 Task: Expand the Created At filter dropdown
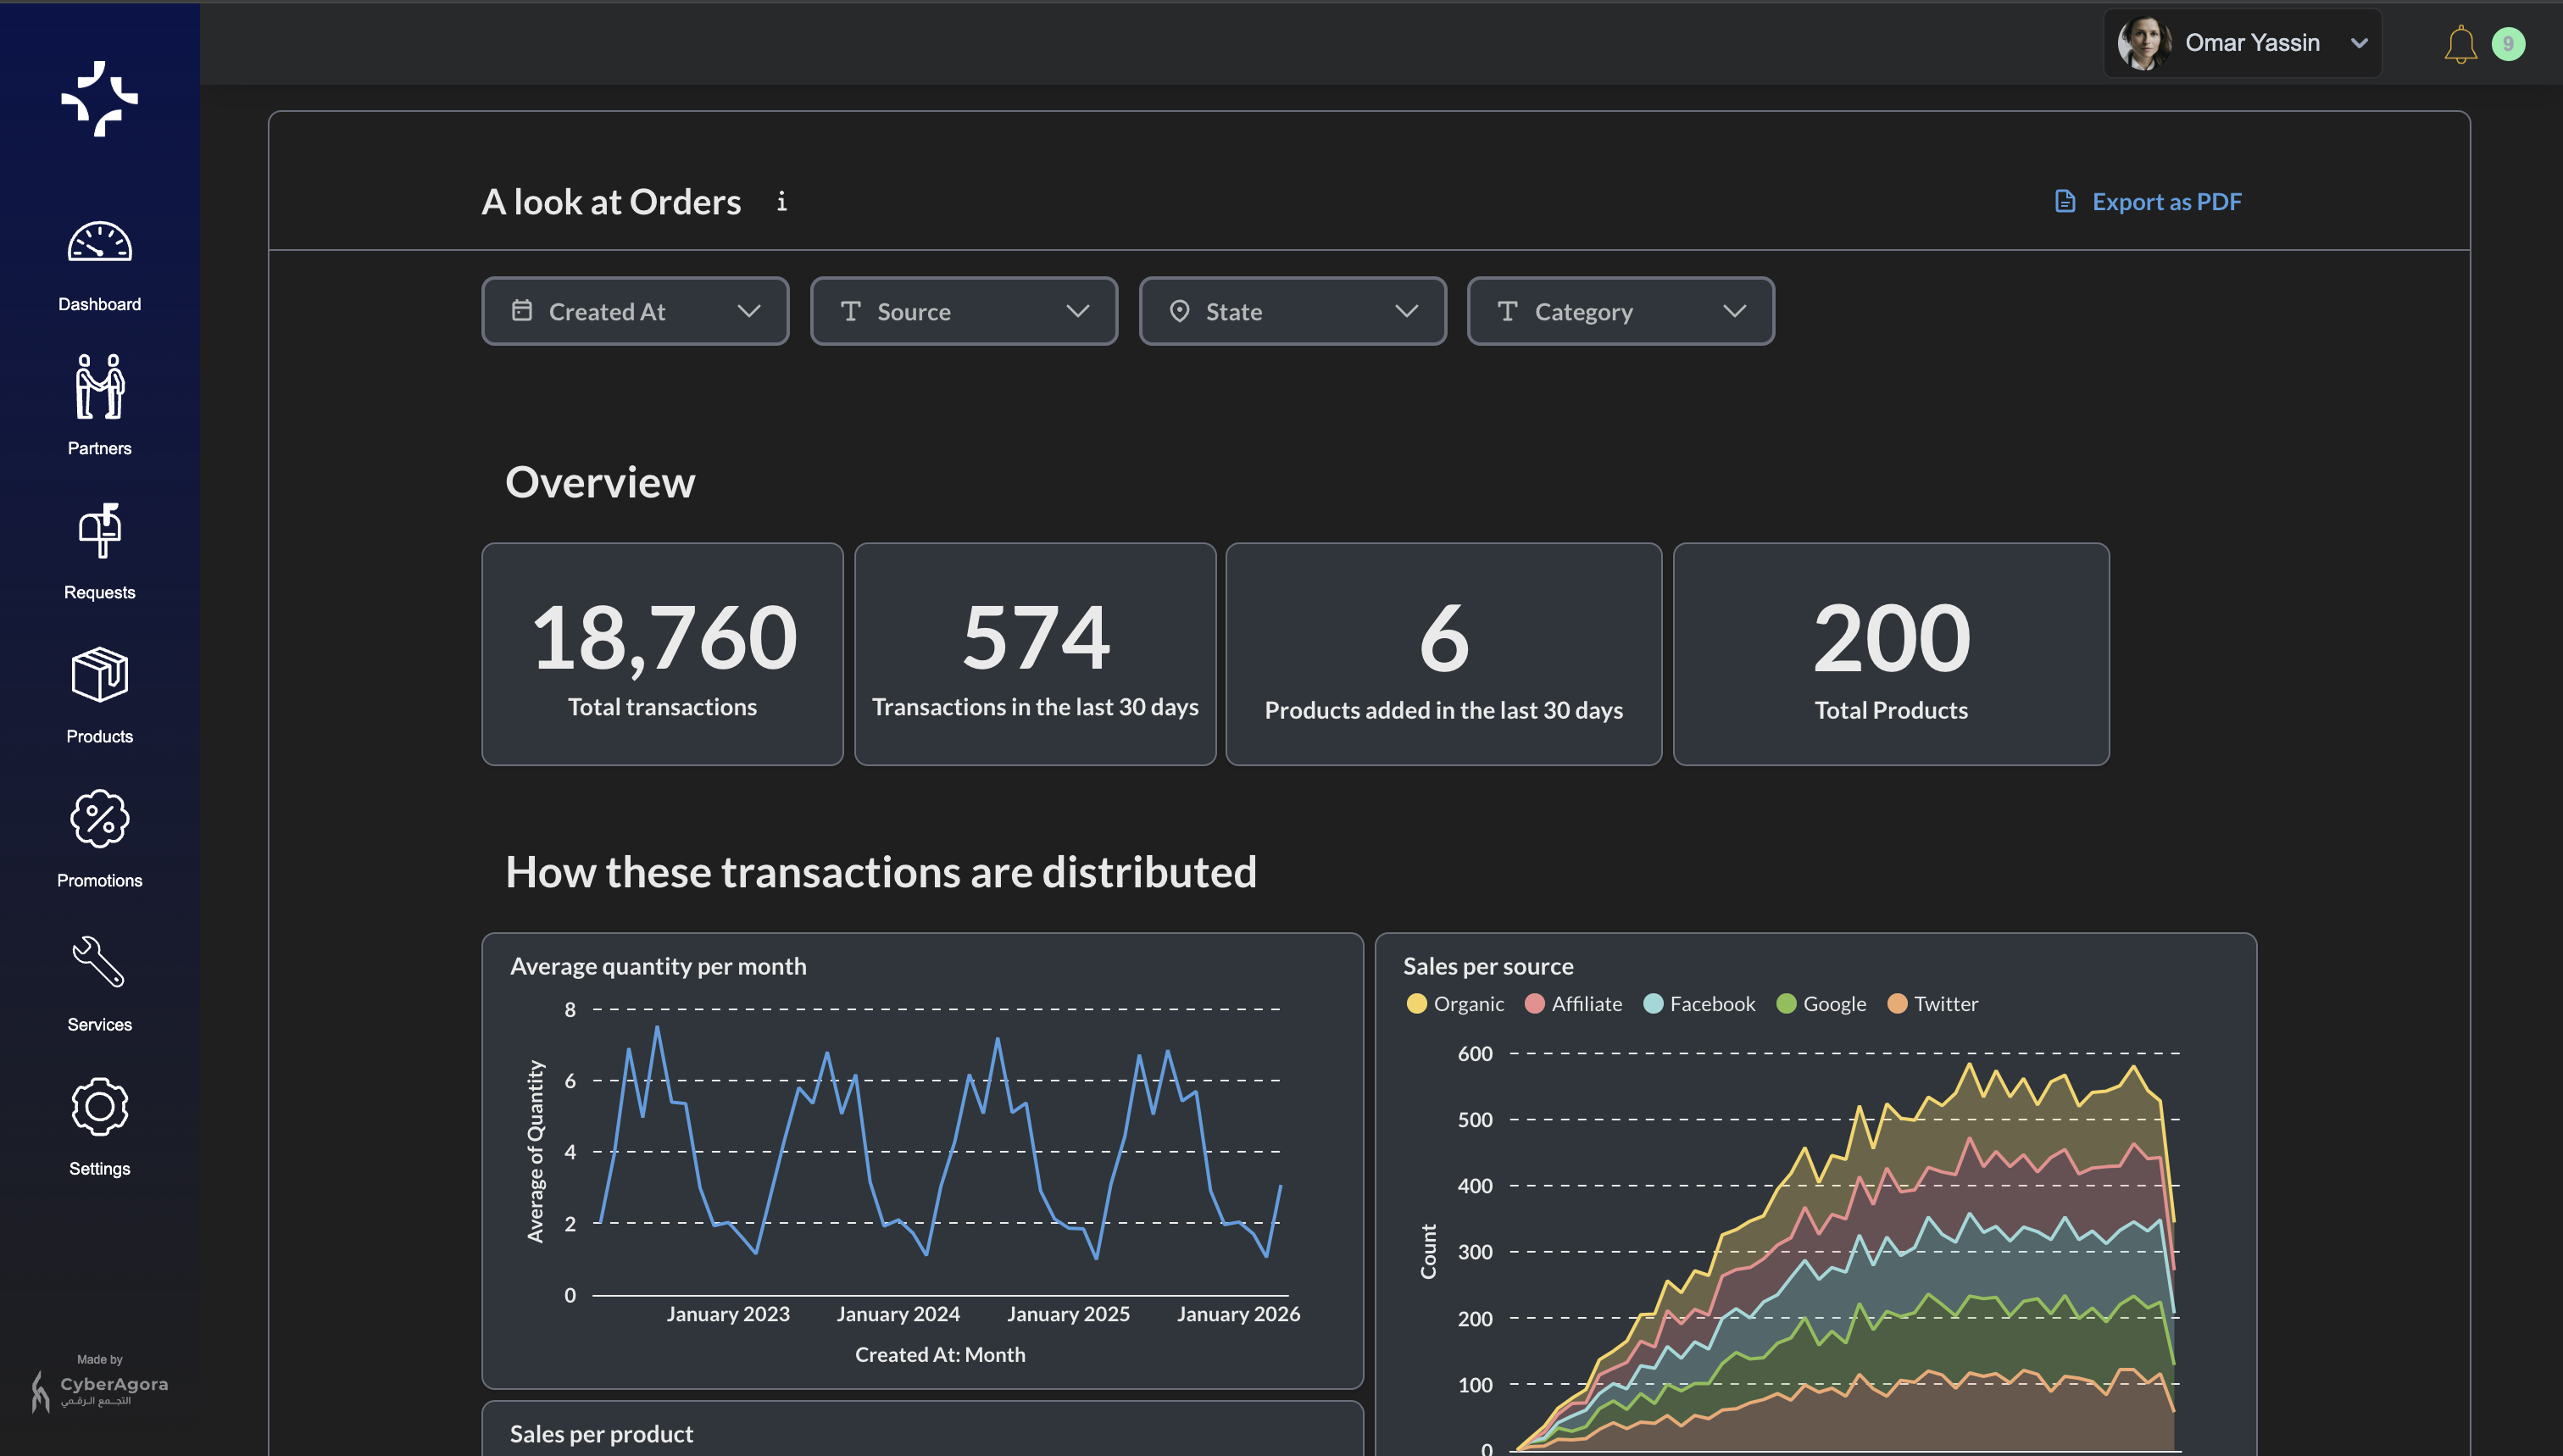tap(635, 311)
